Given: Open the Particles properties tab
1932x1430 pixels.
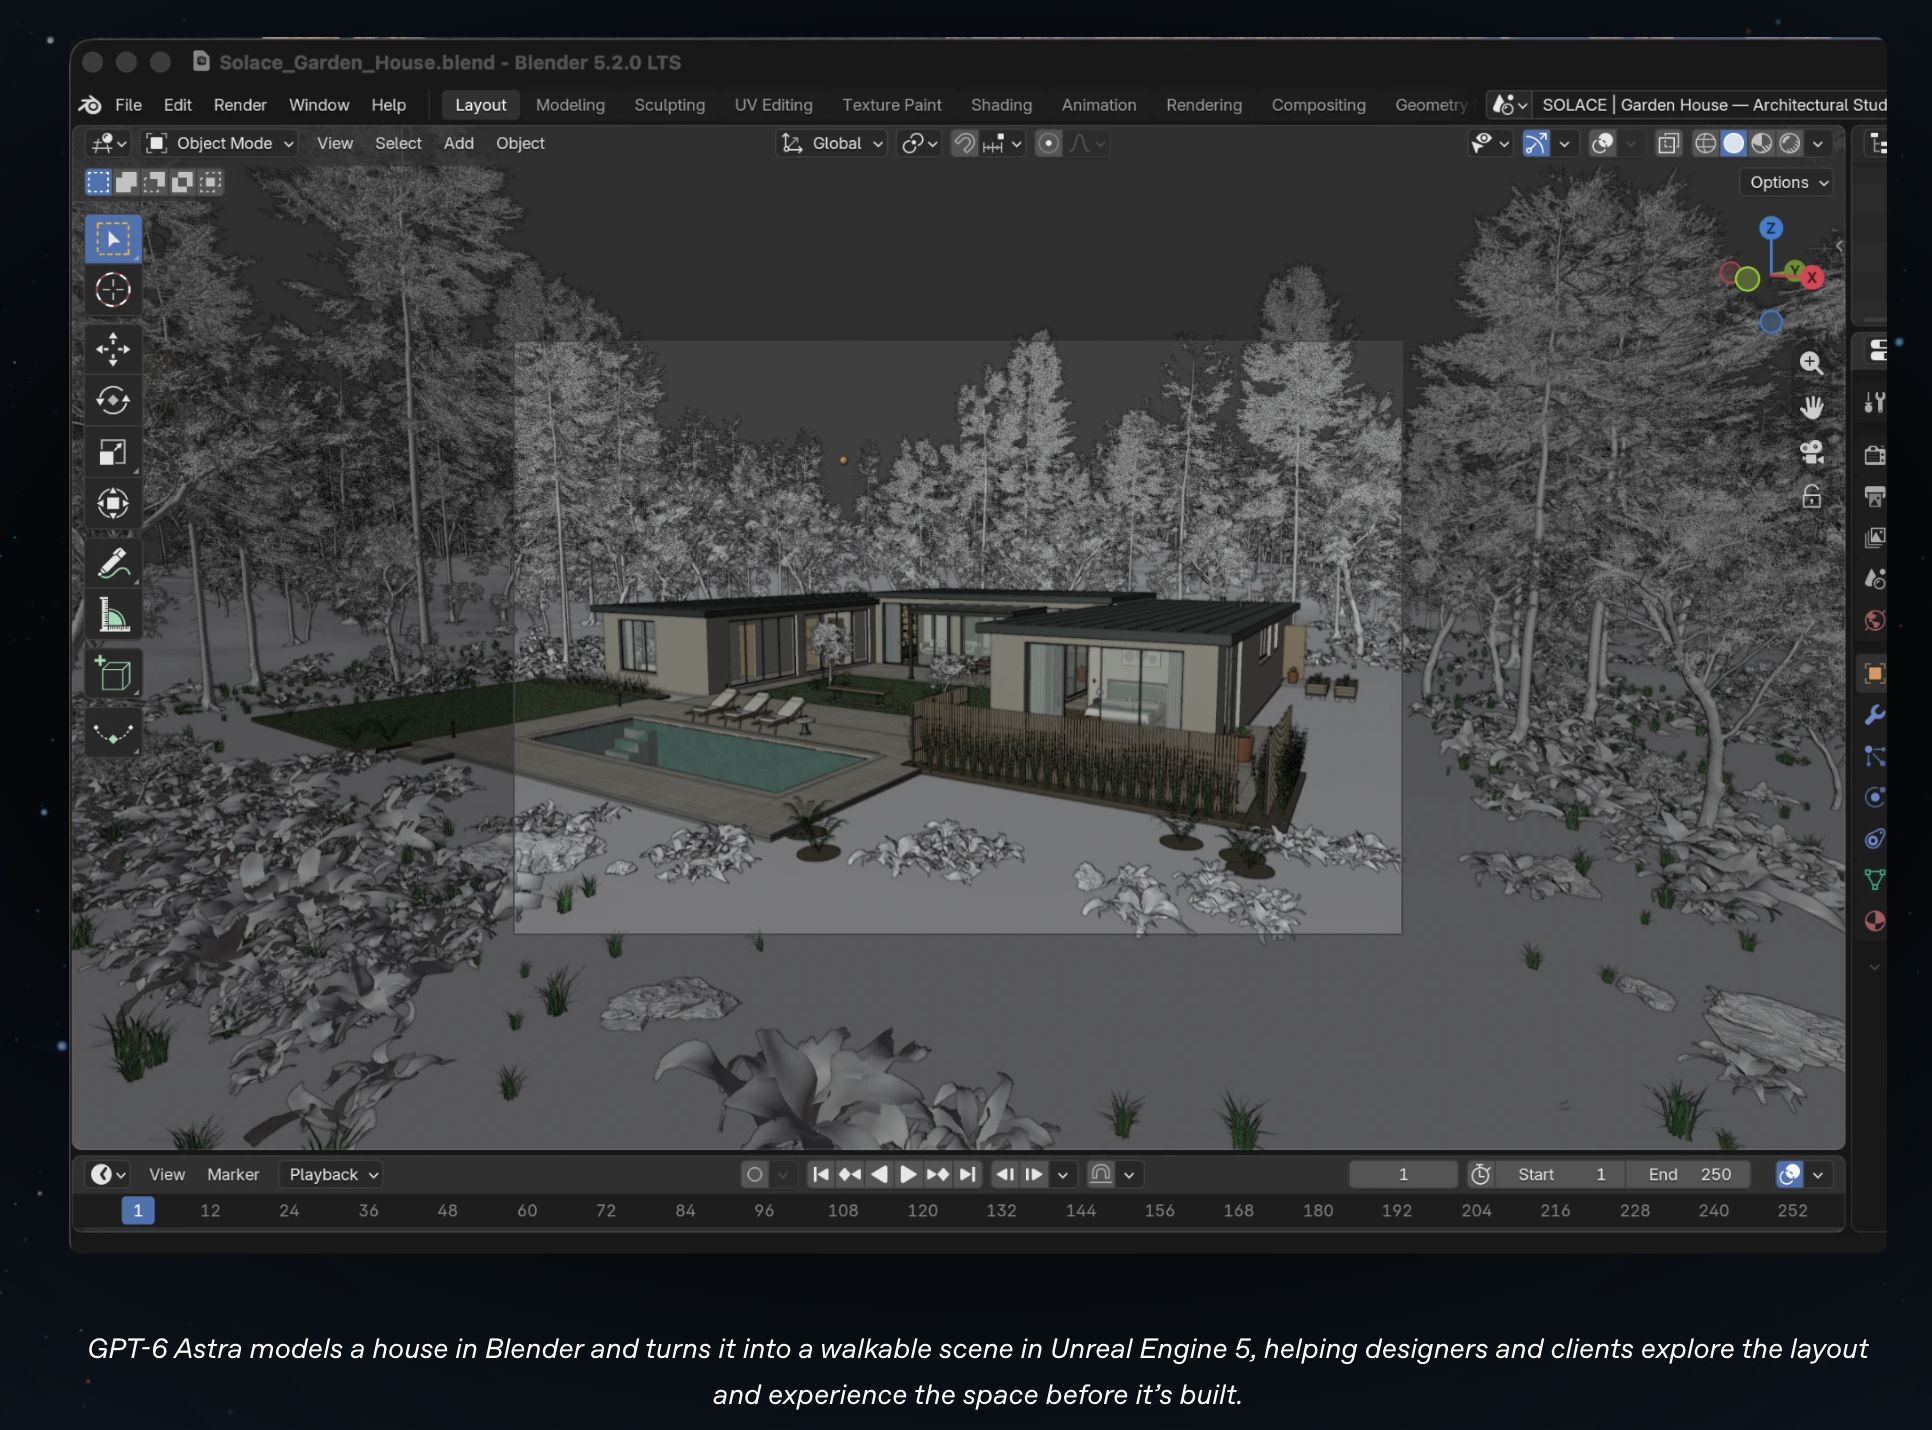Looking at the screenshot, I should pyautogui.click(x=1875, y=756).
